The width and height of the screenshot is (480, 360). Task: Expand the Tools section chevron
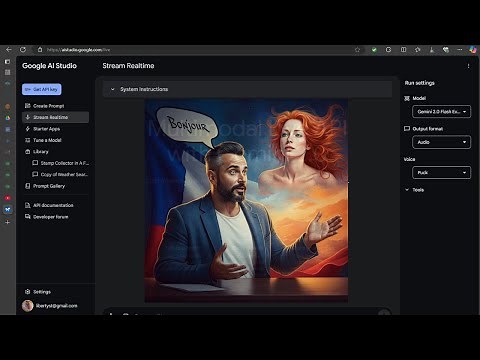coord(407,190)
